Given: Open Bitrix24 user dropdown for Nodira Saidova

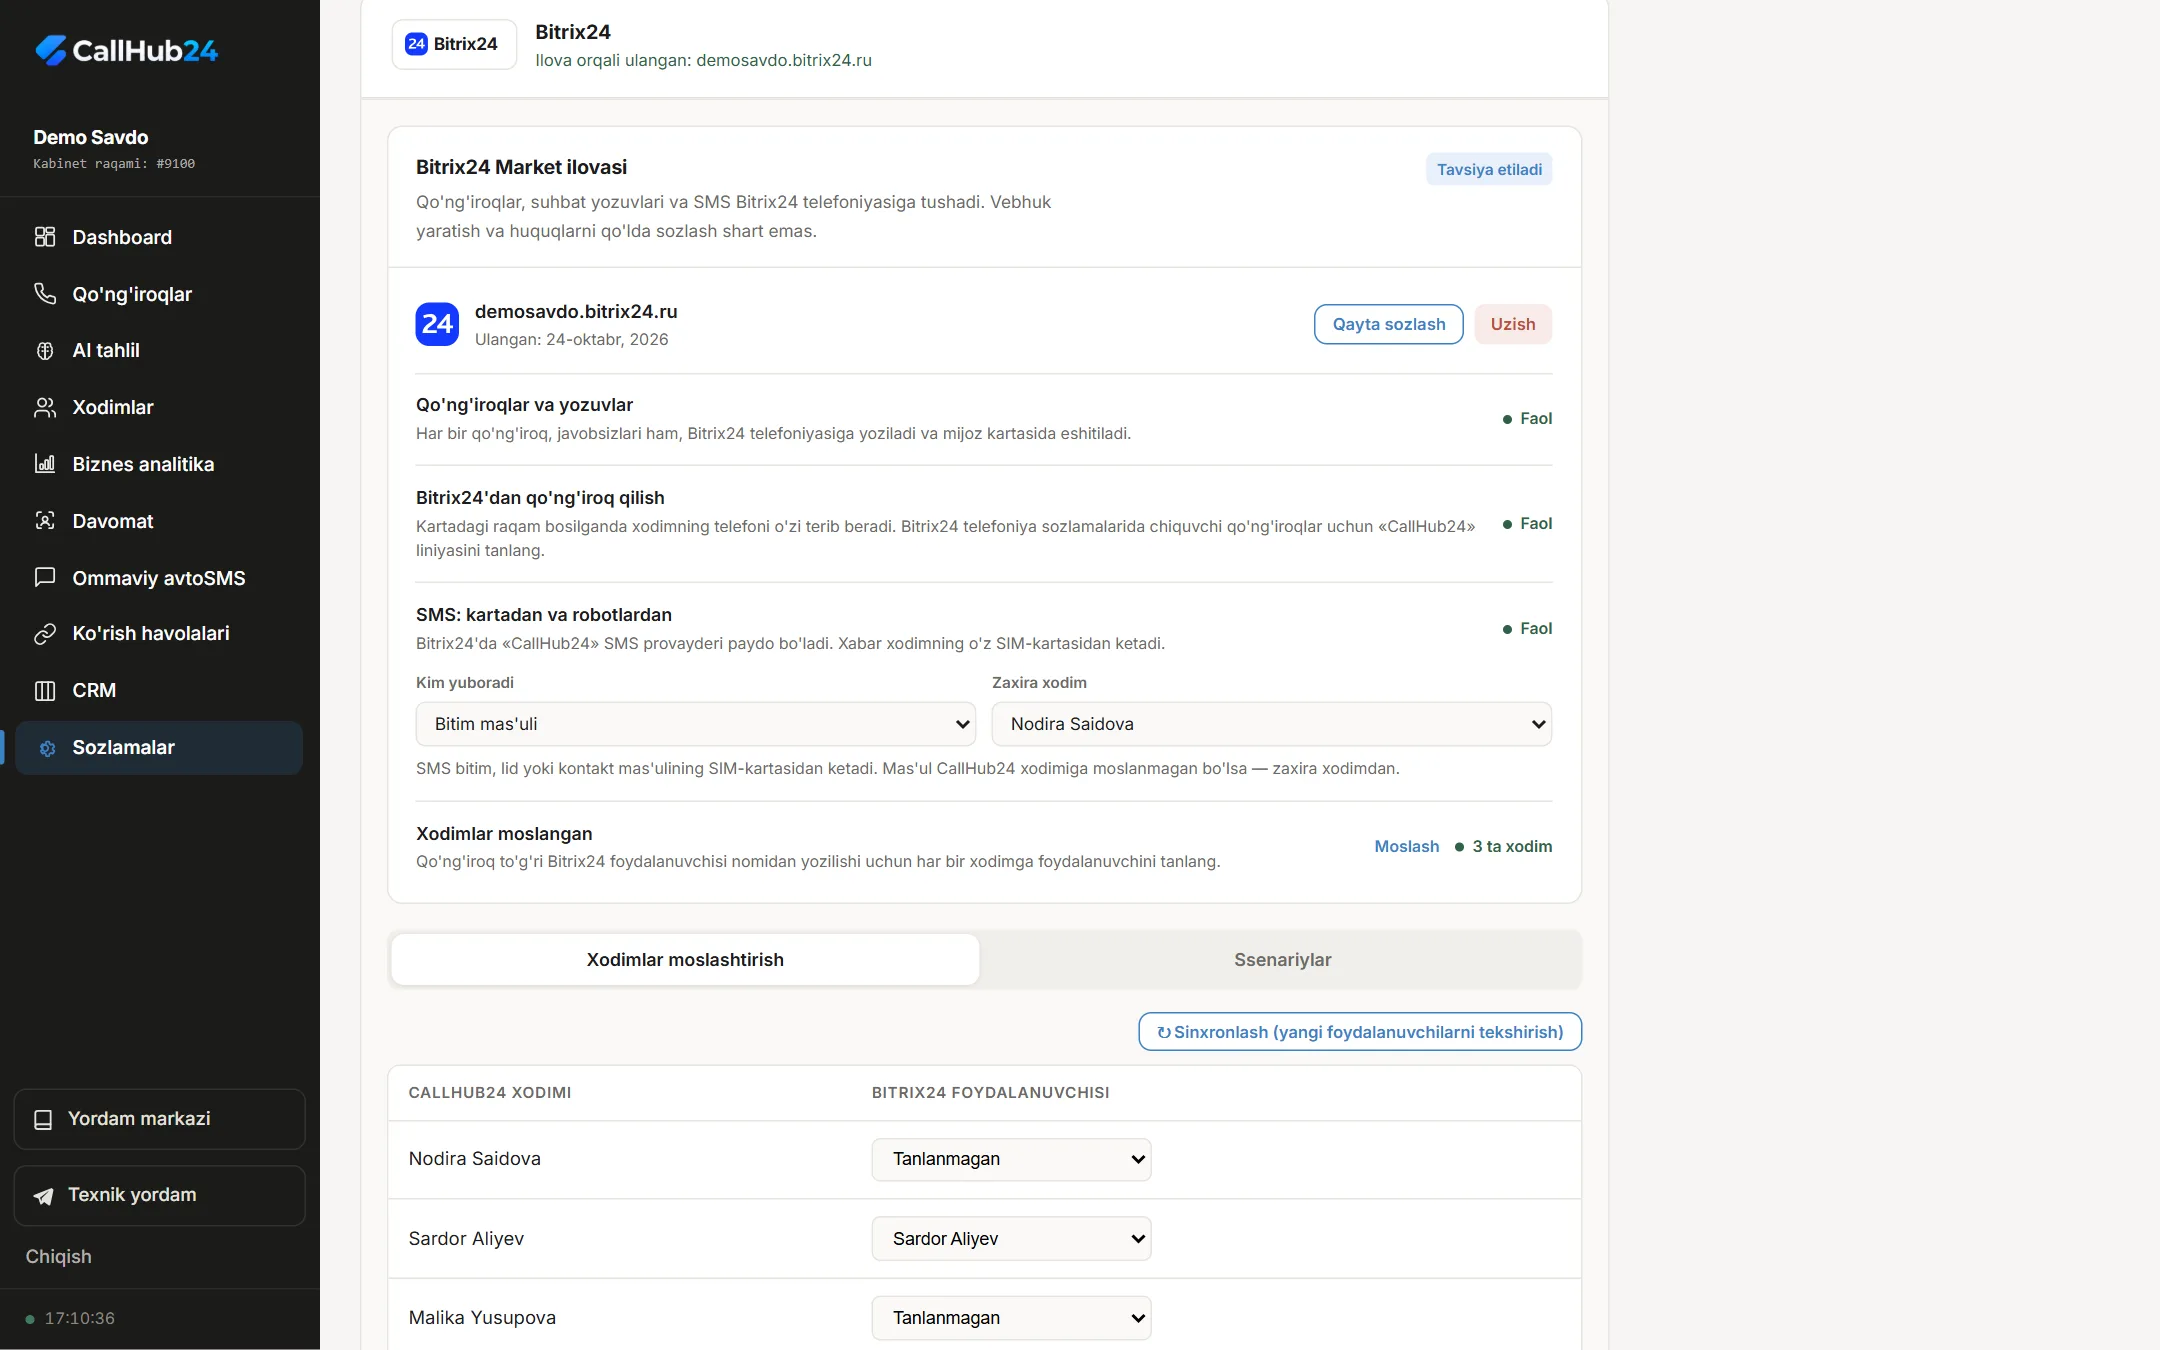Looking at the screenshot, I should [1011, 1159].
